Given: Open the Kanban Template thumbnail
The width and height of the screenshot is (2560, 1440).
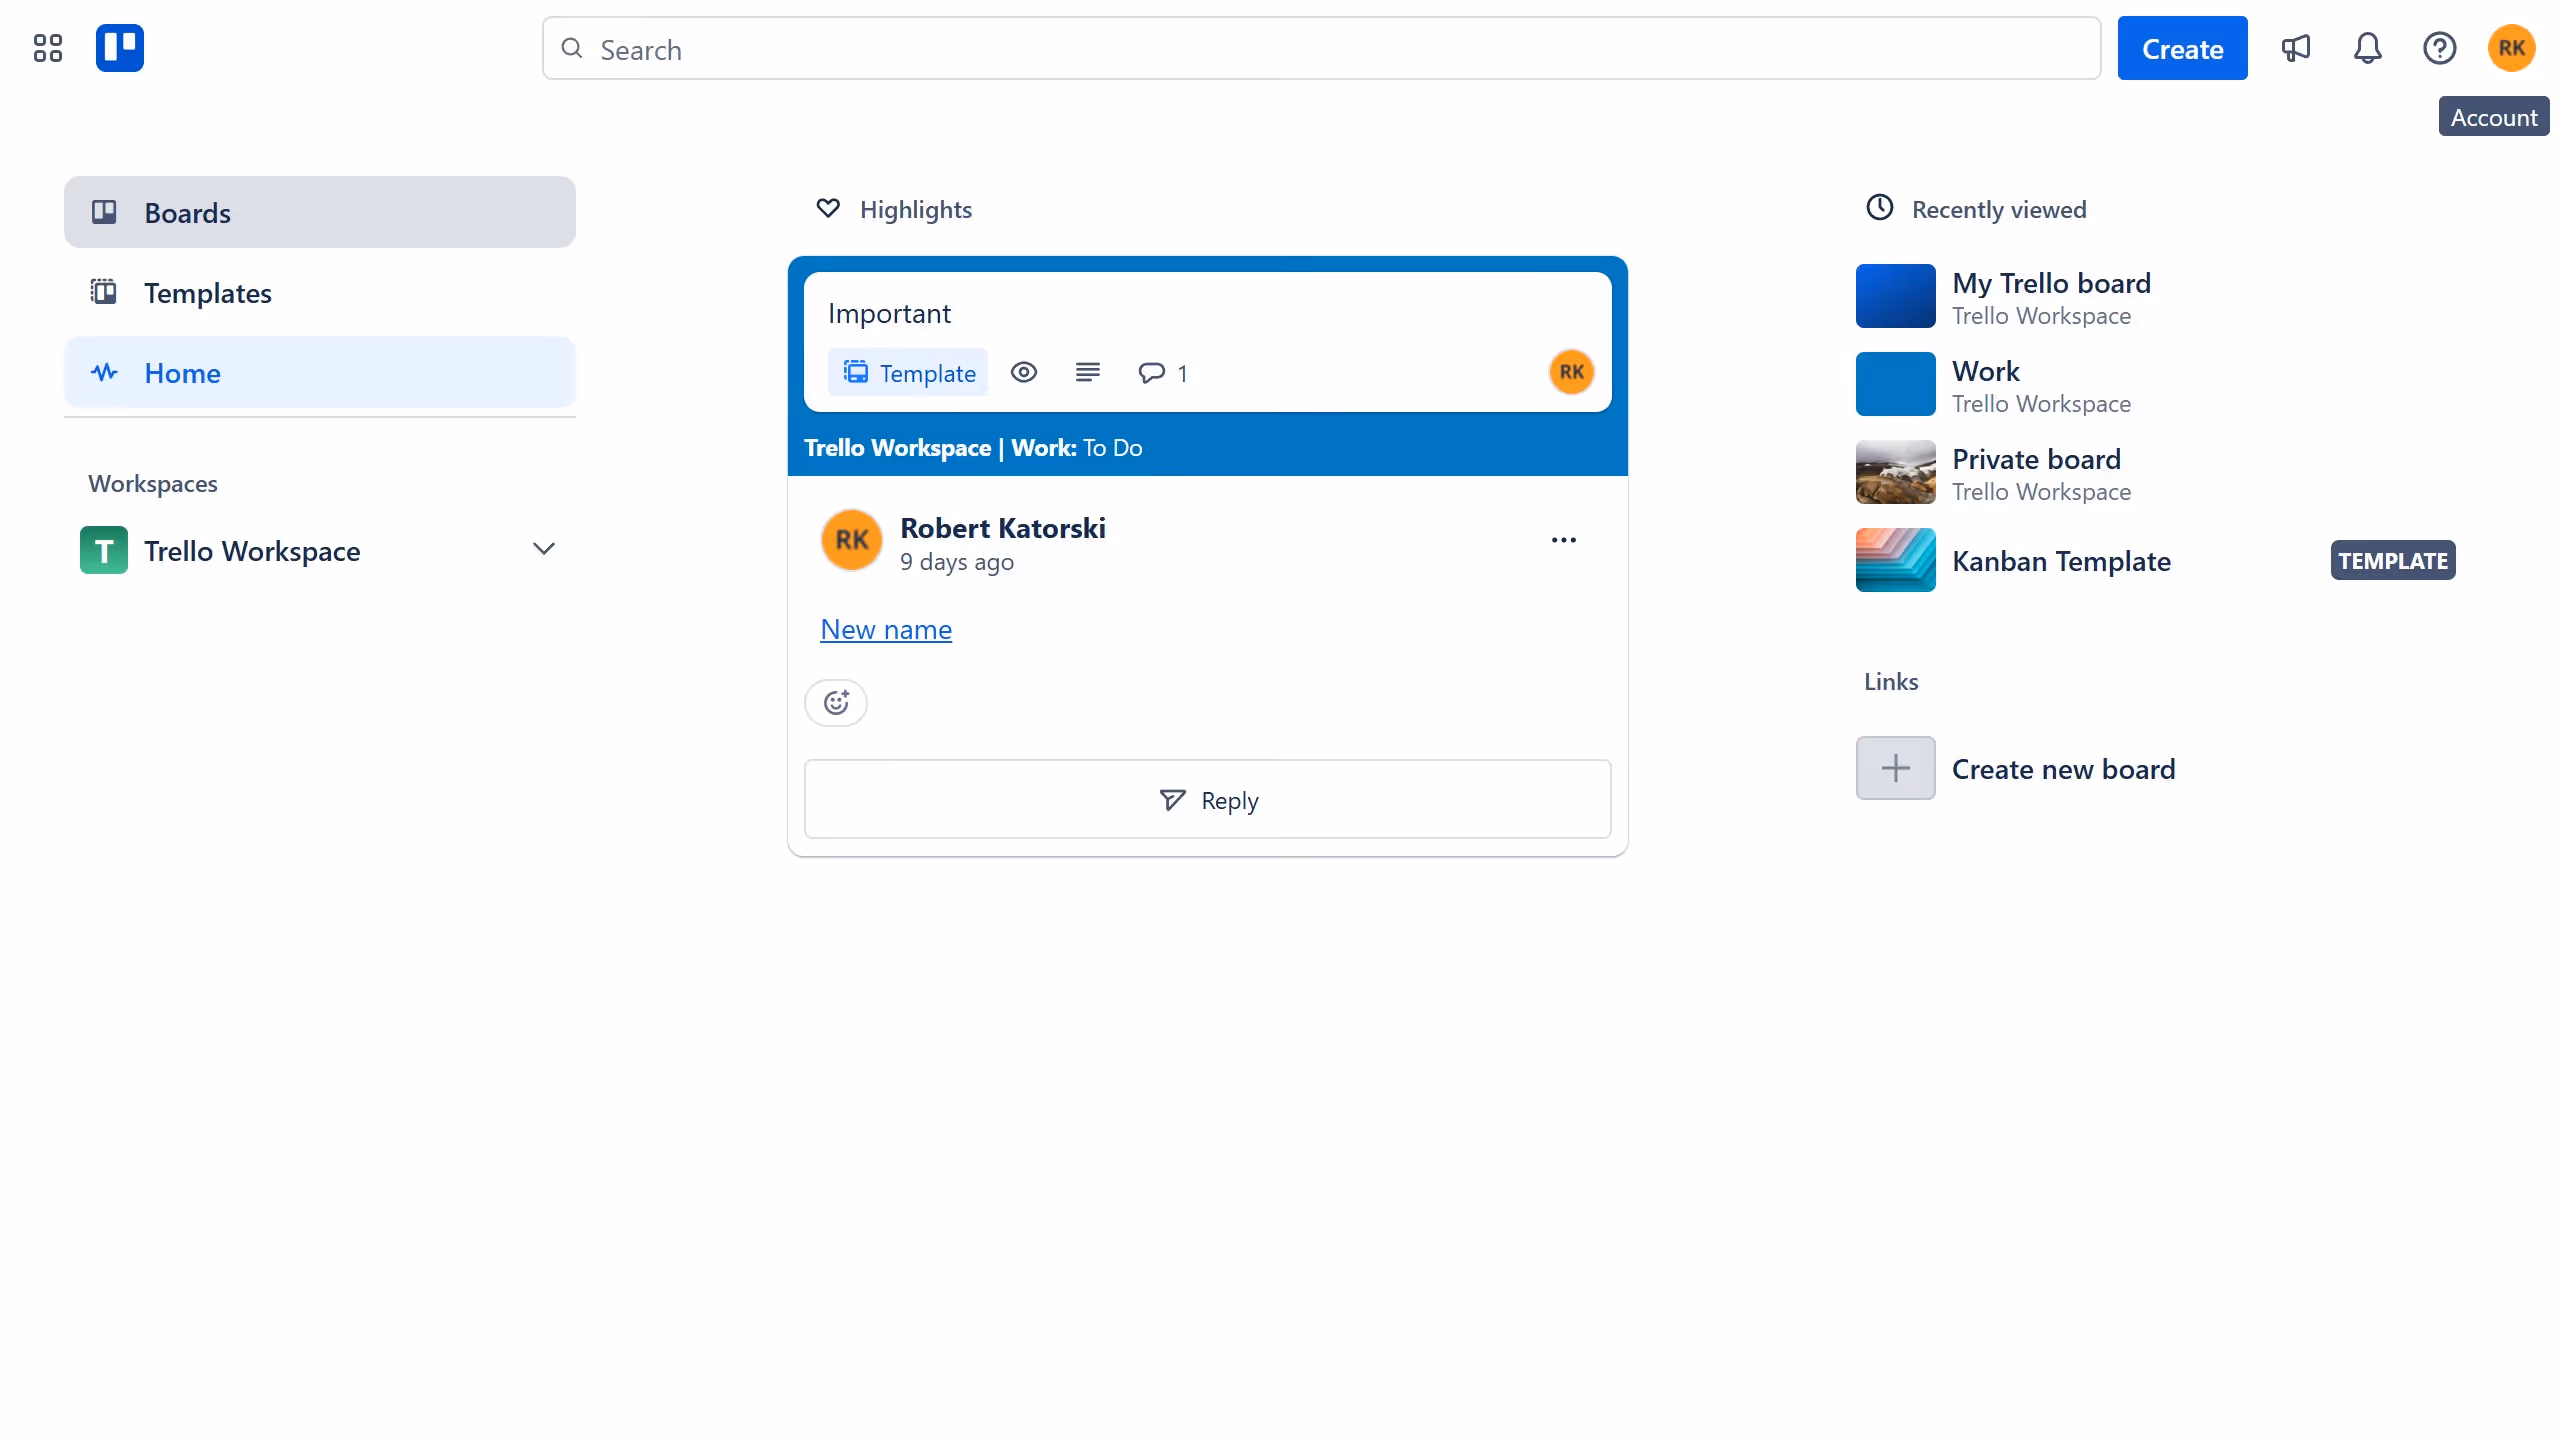Looking at the screenshot, I should tap(1896, 560).
